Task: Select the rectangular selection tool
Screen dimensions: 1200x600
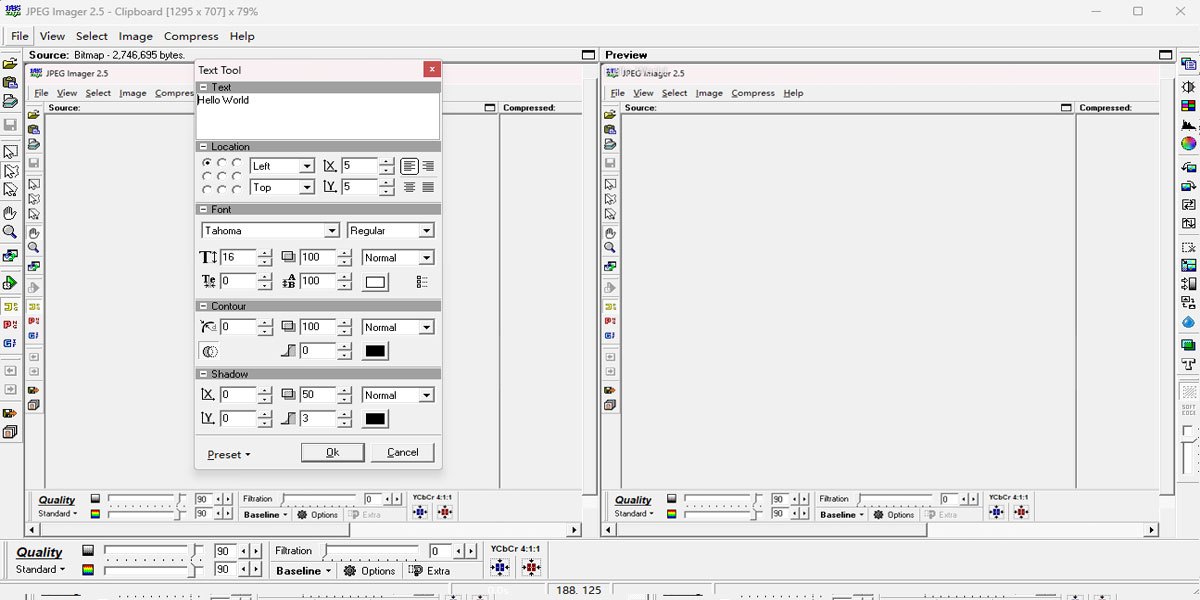Action: (10, 150)
